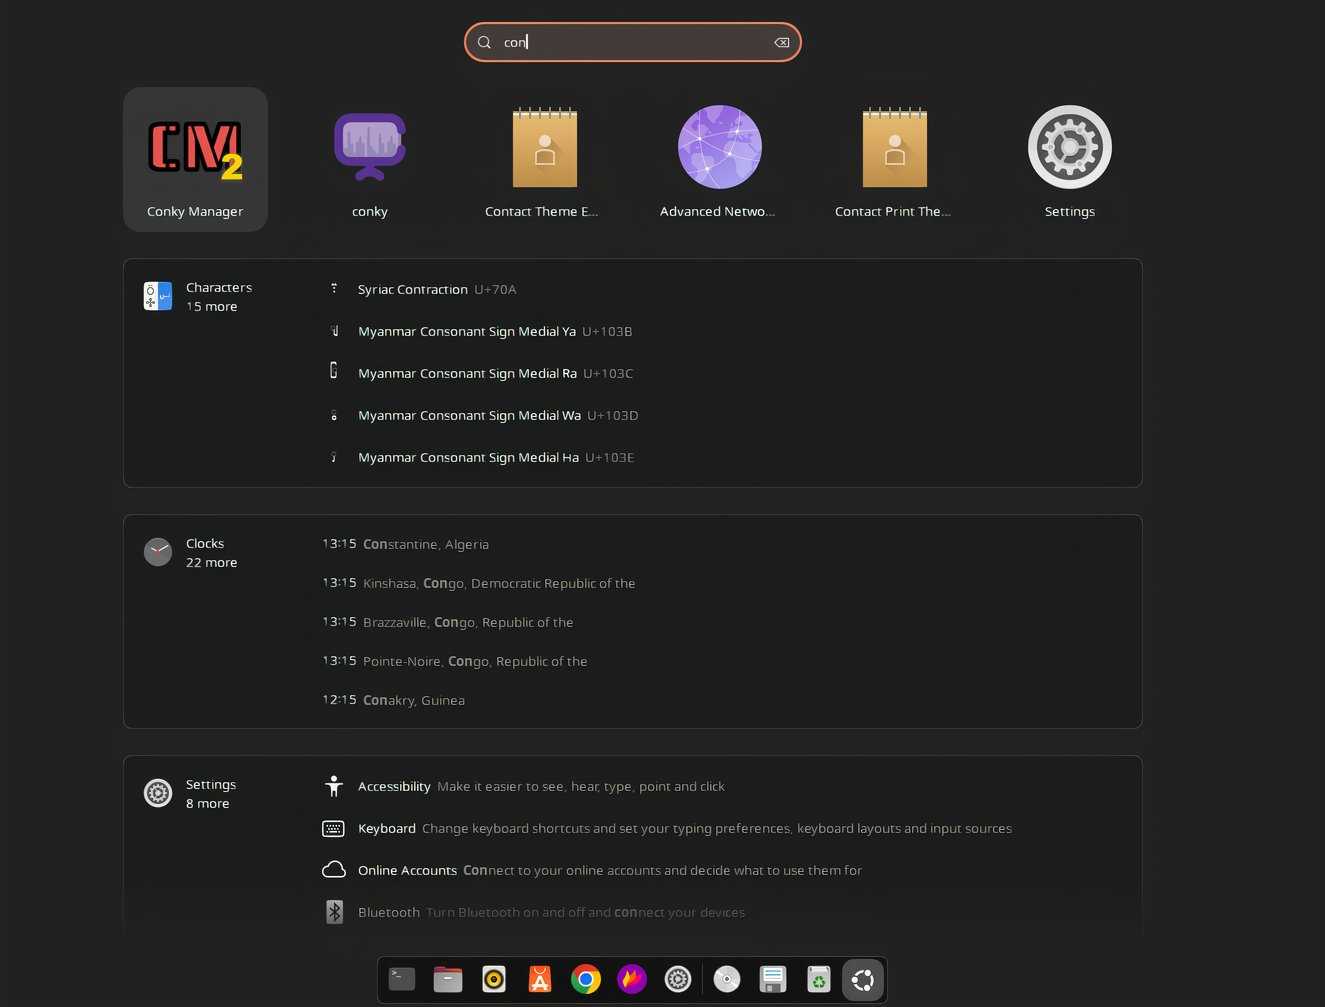This screenshot has width=1325, height=1007.
Task: Open Accessibility settings result
Action: pos(394,786)
